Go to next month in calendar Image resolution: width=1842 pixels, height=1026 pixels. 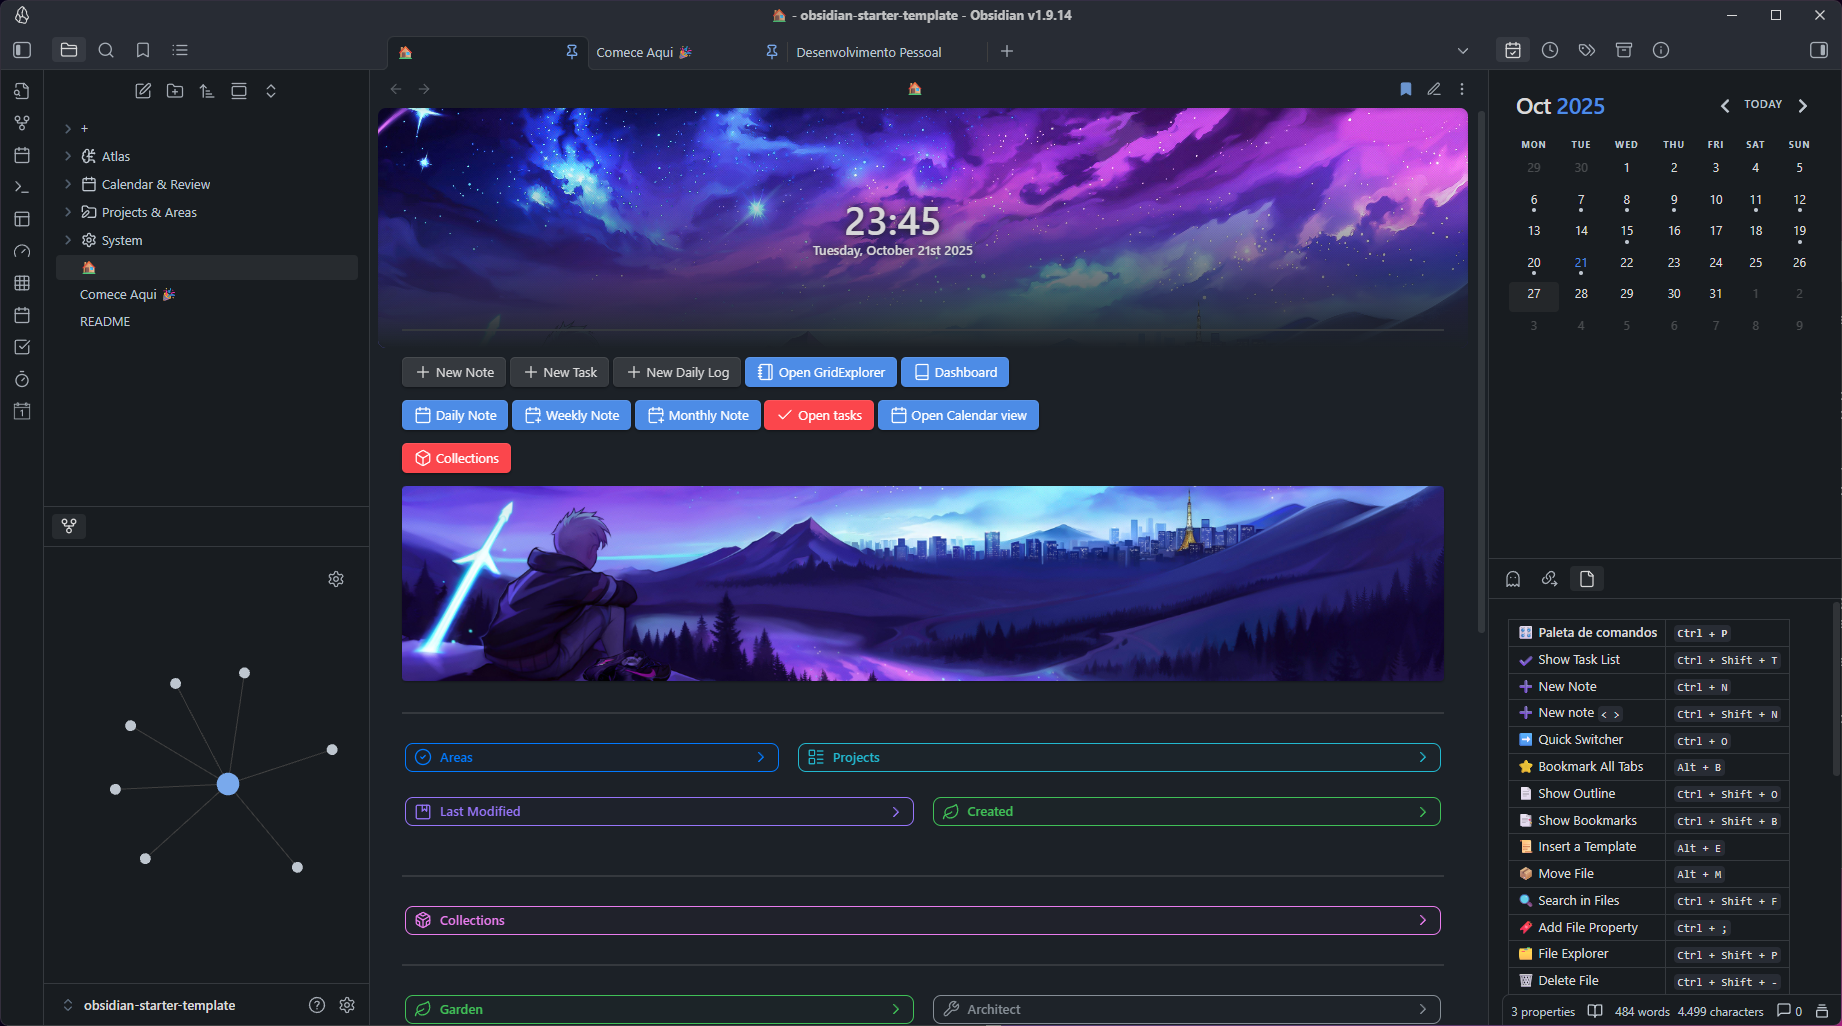[x=1803, y=105]
